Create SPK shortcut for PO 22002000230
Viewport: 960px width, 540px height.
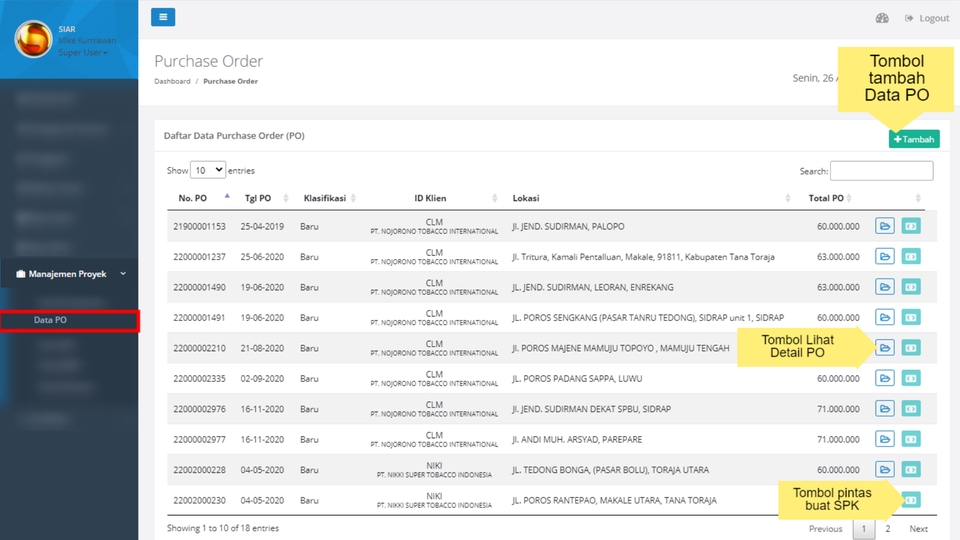(912, 500)
